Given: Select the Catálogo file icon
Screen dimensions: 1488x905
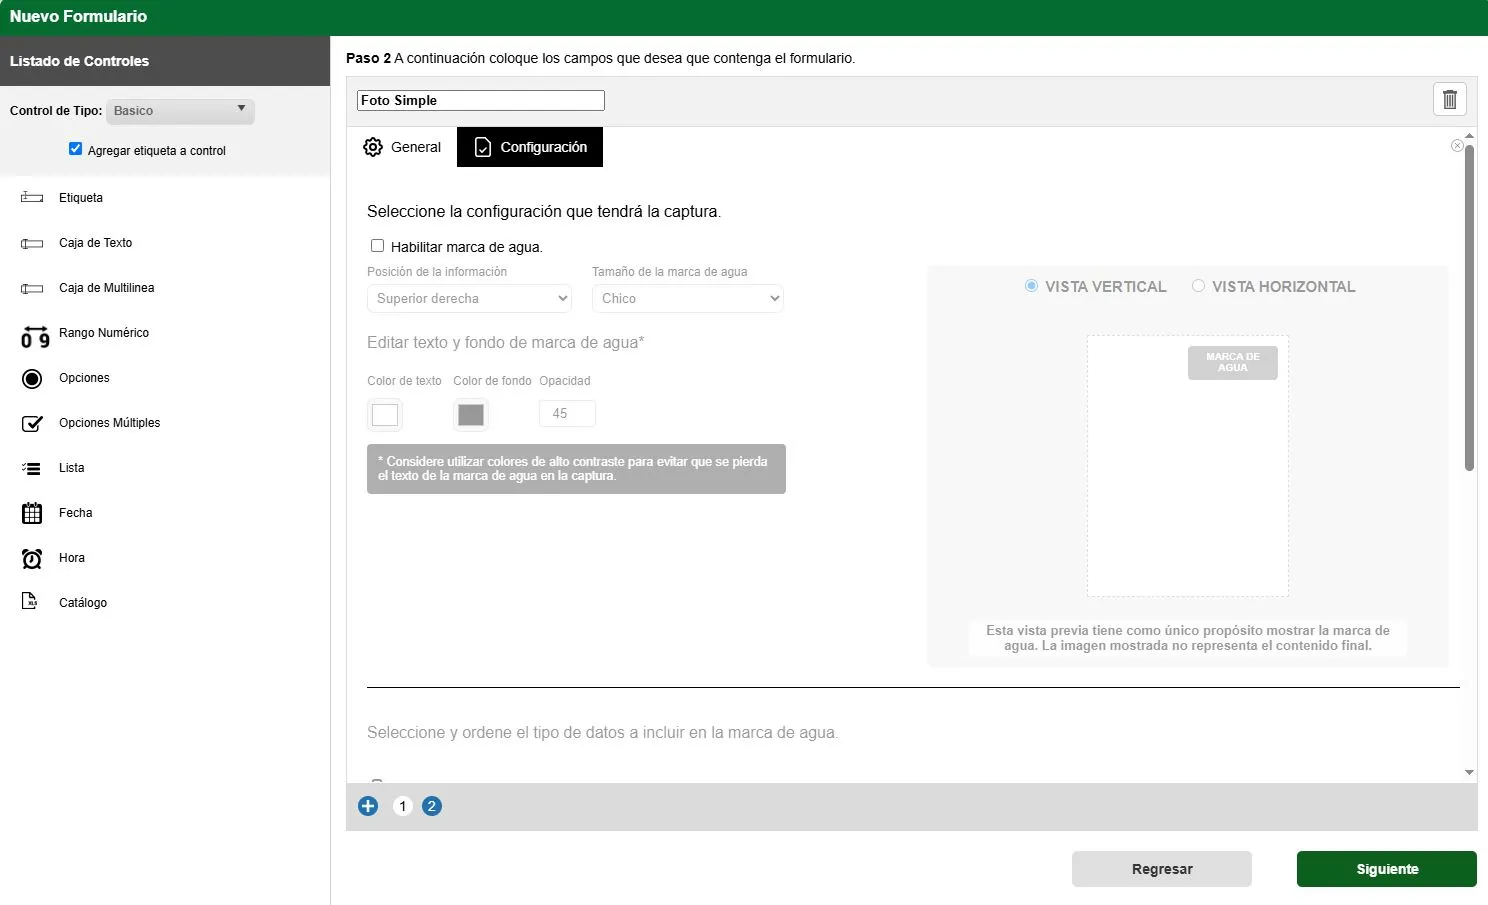Looking at the screenshot, I should 30,601.
